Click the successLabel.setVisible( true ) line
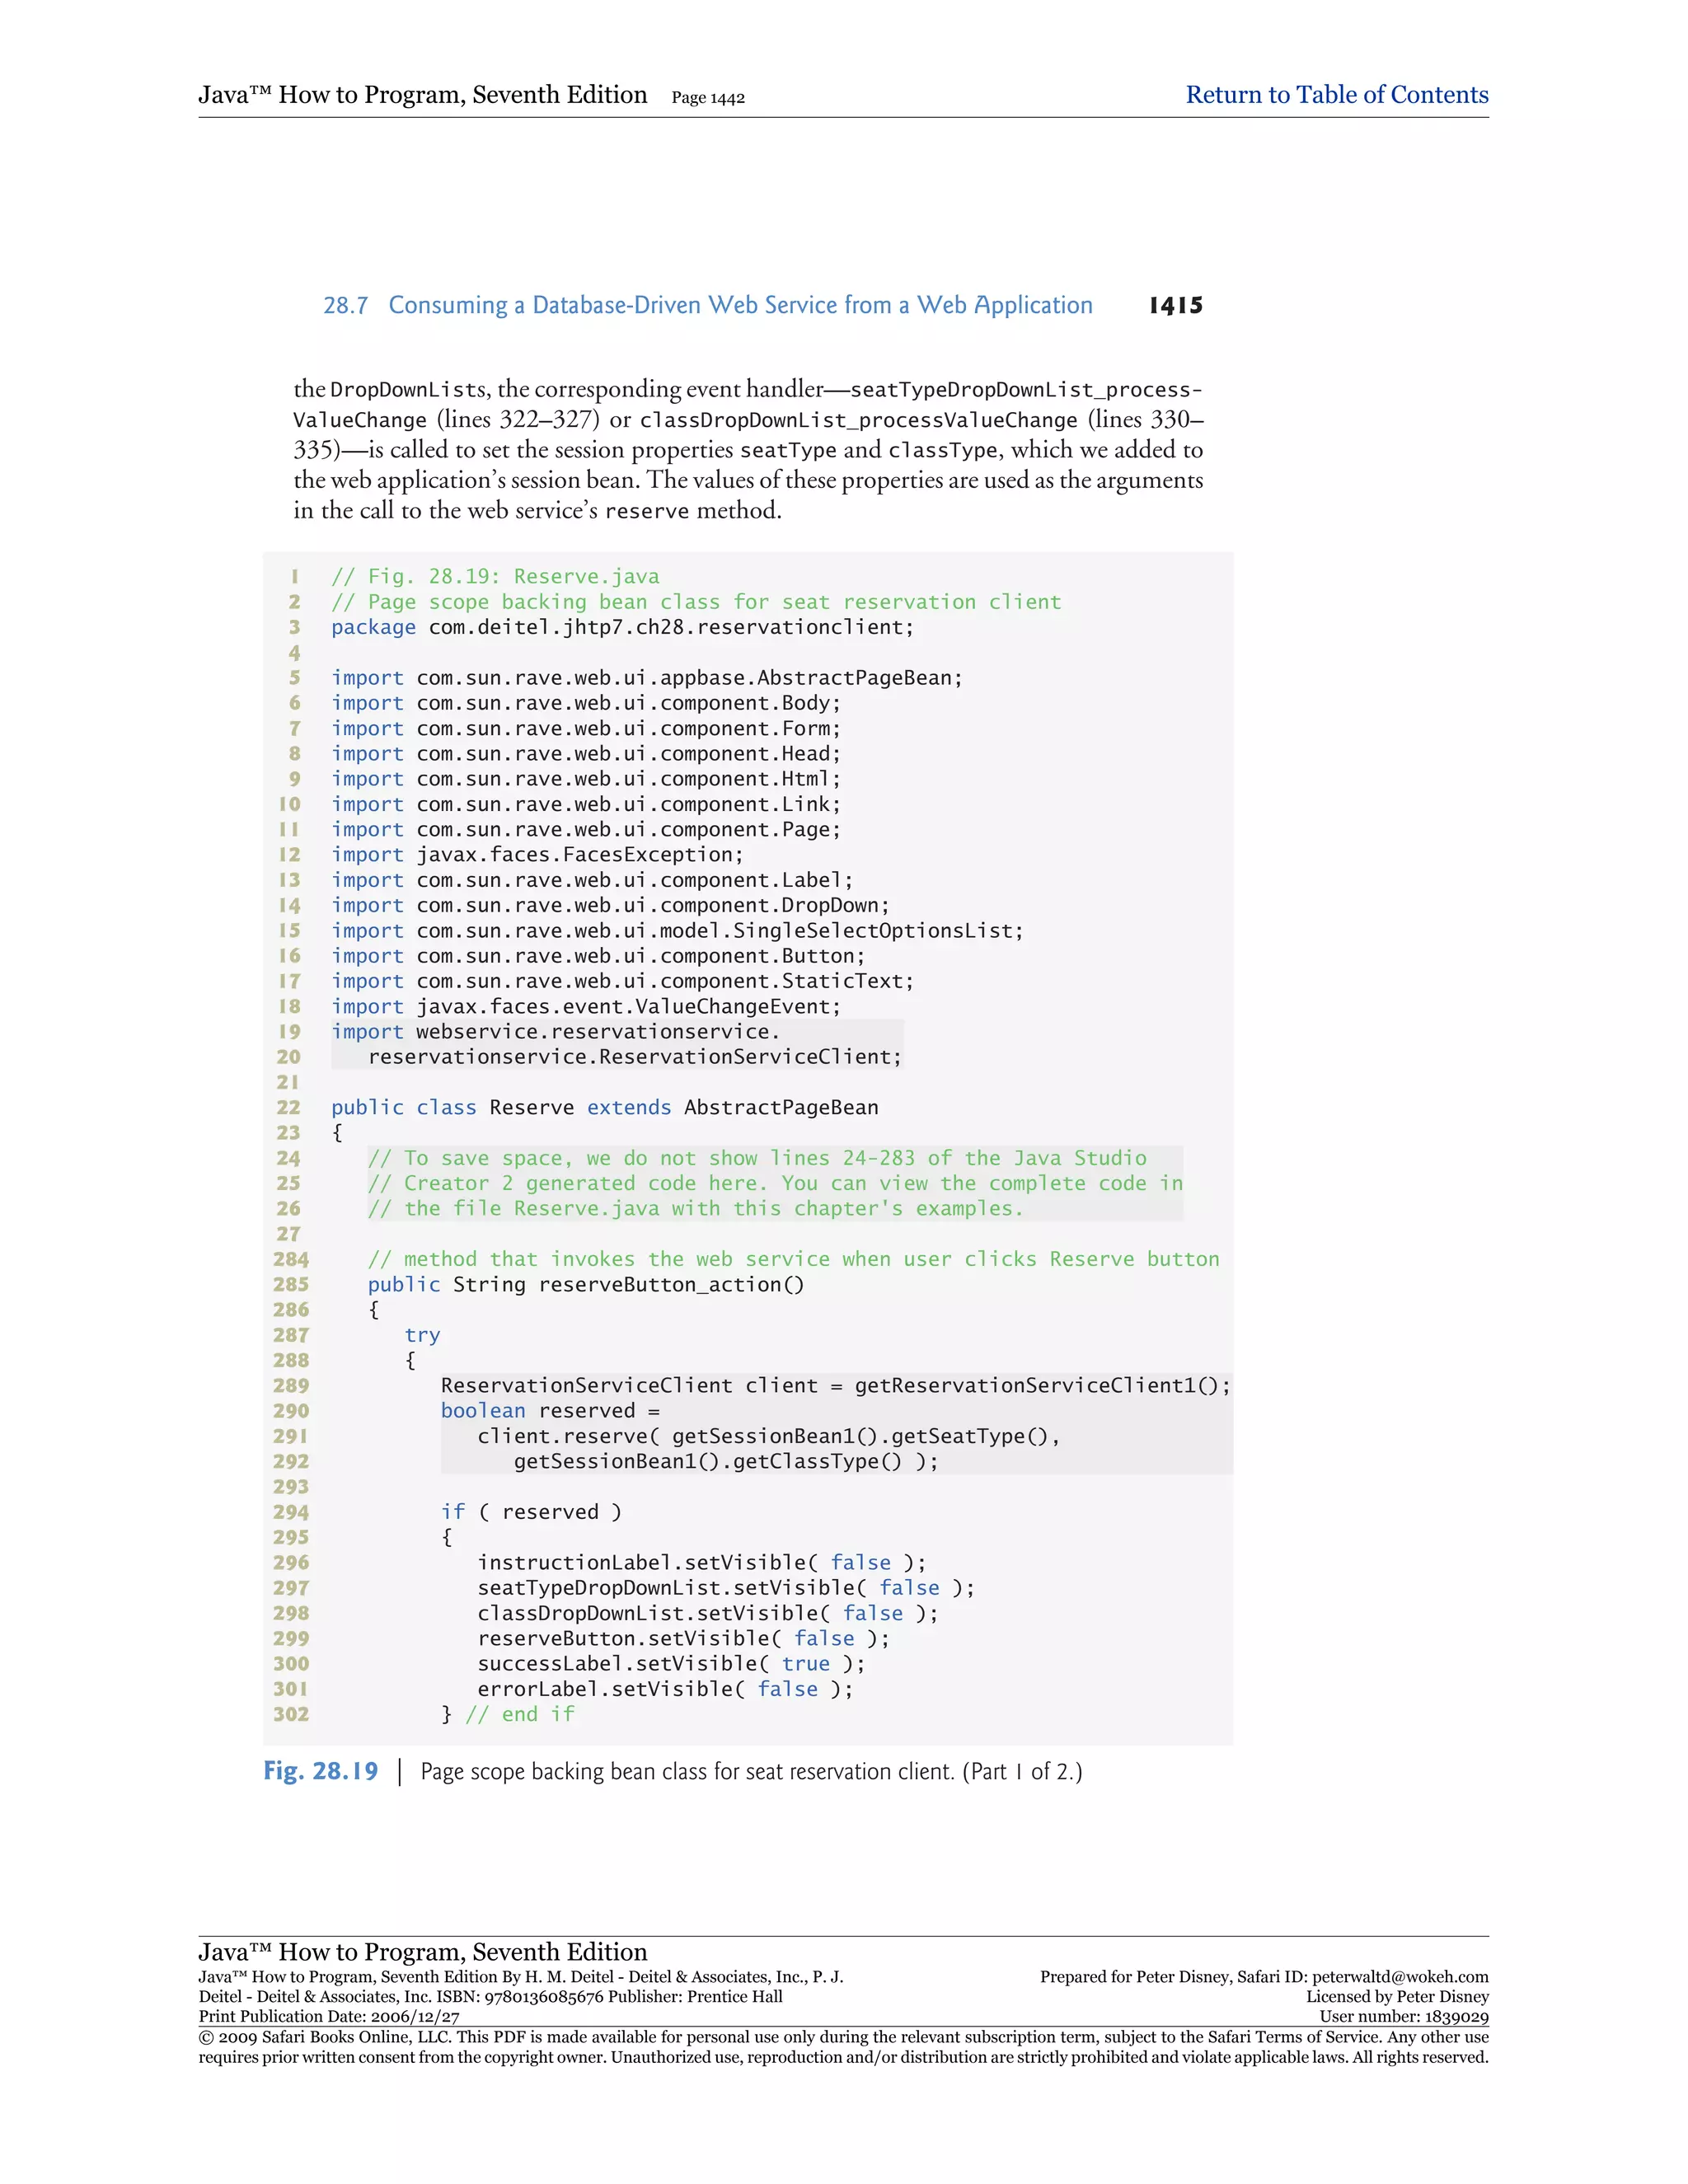1688x2184 pixels. point(670,1663)
